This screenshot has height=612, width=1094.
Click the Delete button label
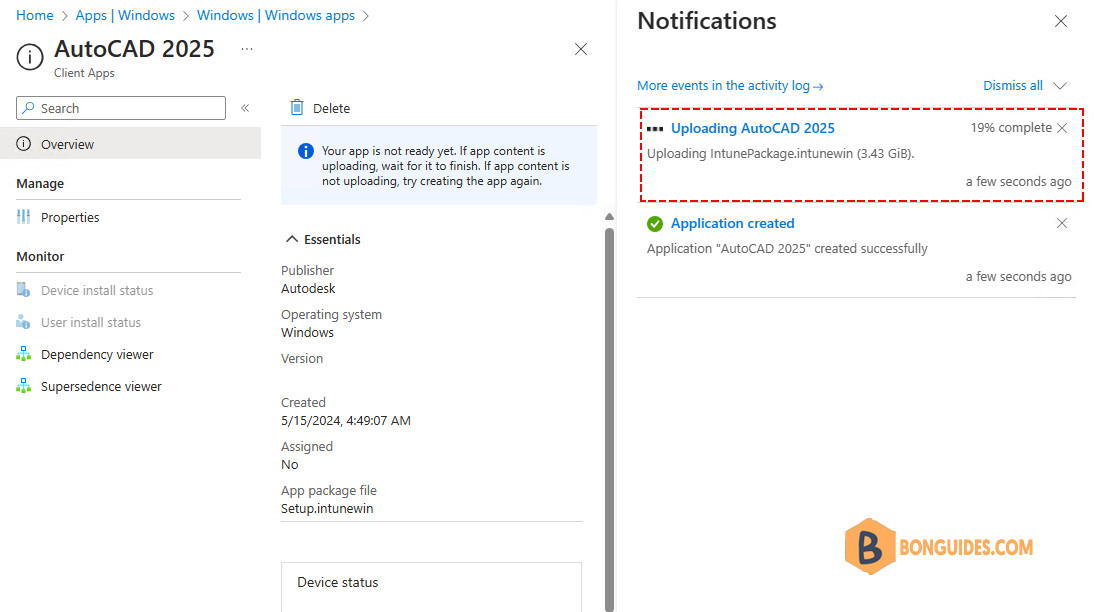(331, 108)
